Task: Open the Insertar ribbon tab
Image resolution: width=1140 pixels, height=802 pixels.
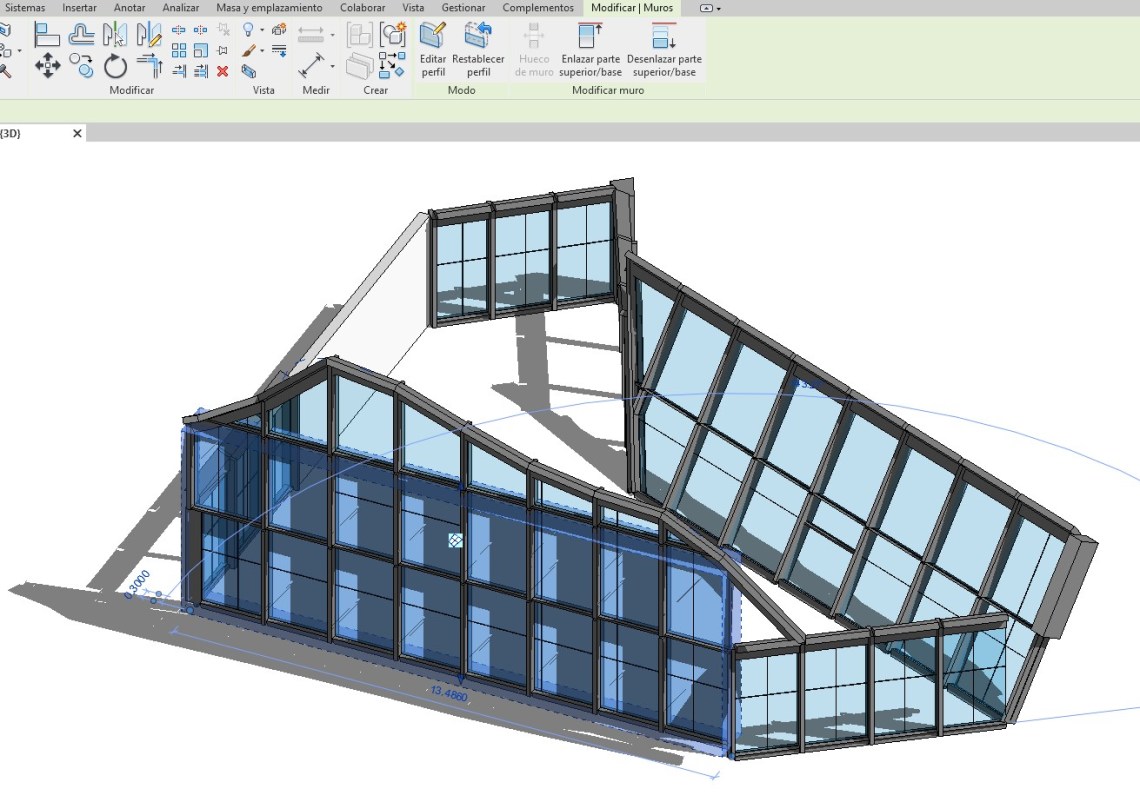Action: tap(79, 8)
